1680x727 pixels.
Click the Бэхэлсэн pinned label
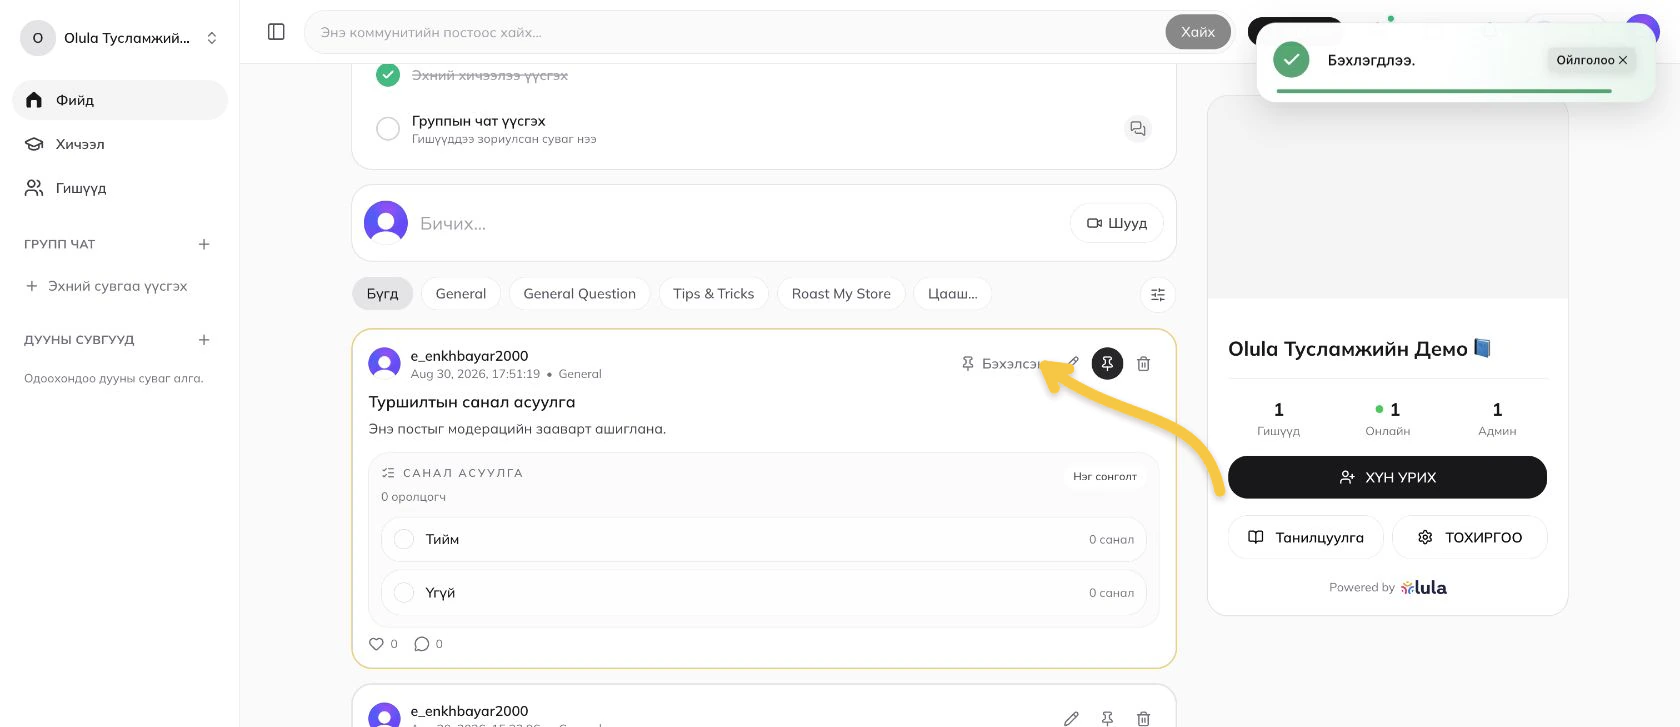click(x=1002, y=363)
